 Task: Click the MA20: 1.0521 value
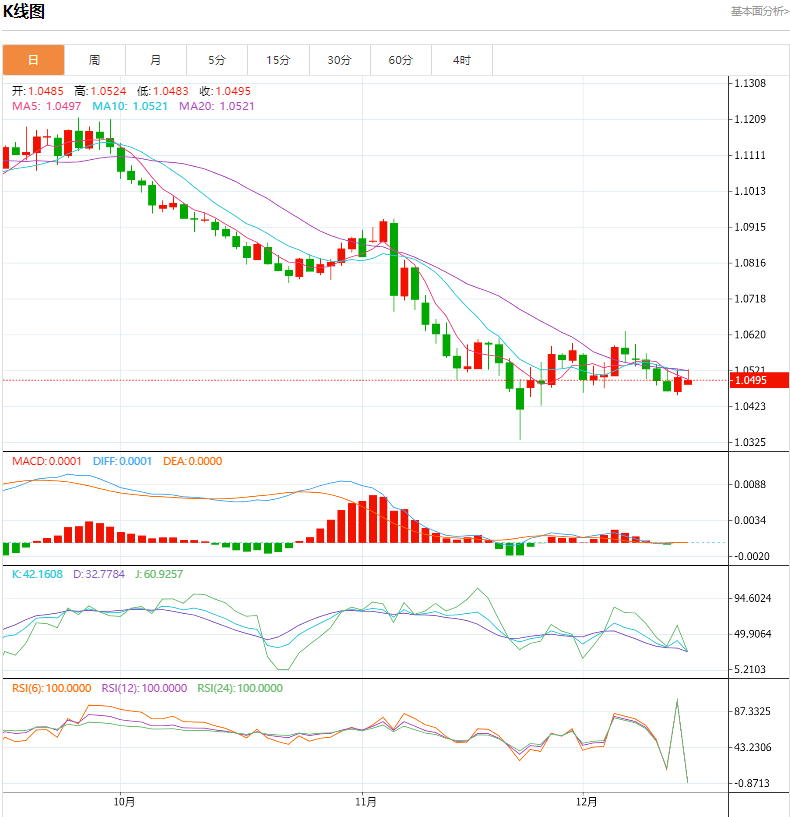point(217,106)
